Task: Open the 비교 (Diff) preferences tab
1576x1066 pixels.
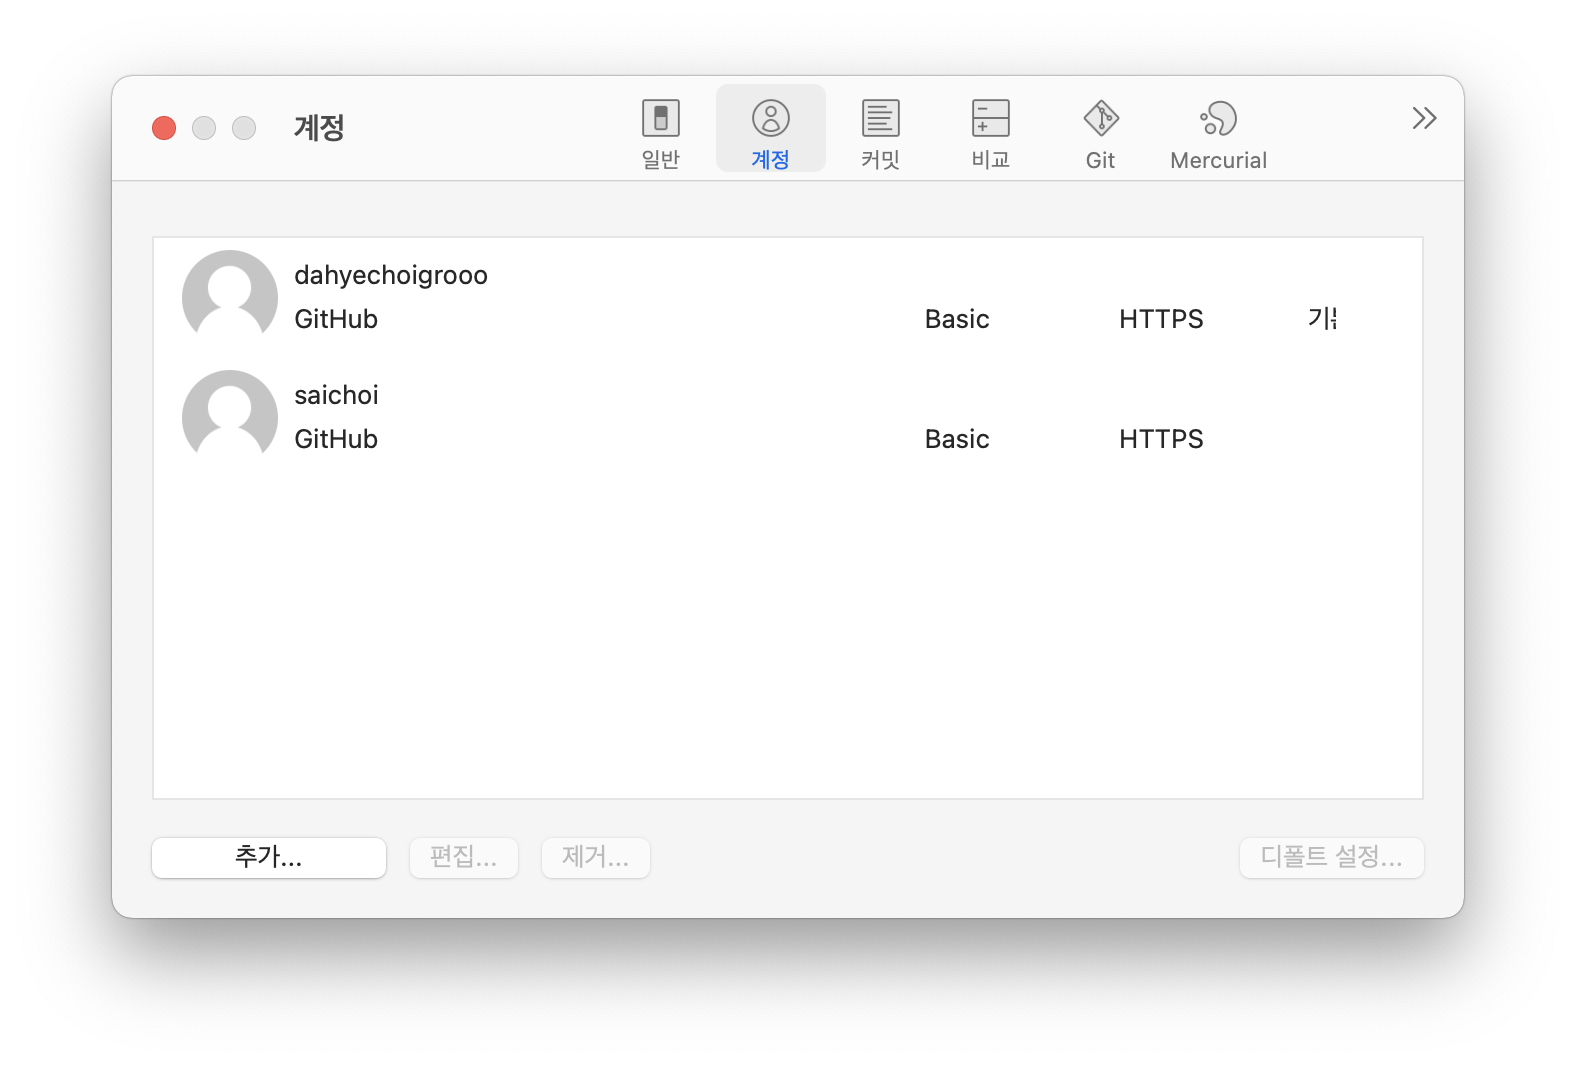Action: click(x=990, y=134)
